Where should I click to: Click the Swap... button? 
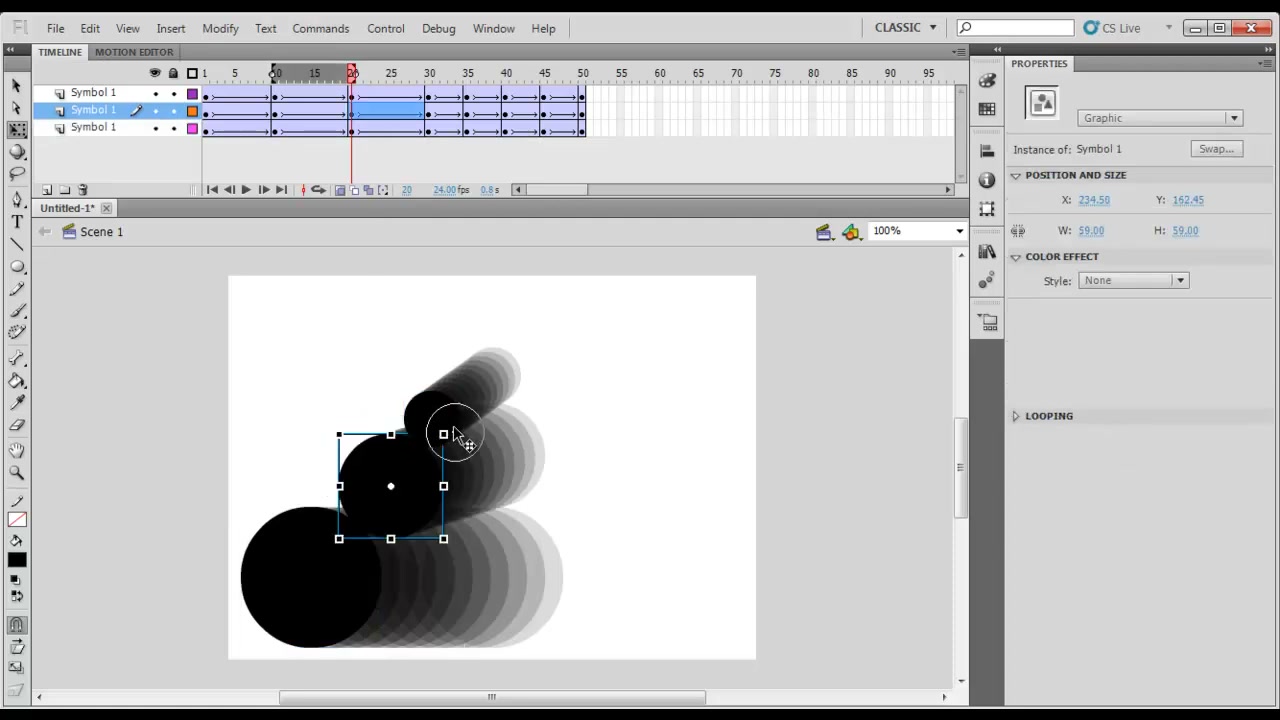point(1216,149)
